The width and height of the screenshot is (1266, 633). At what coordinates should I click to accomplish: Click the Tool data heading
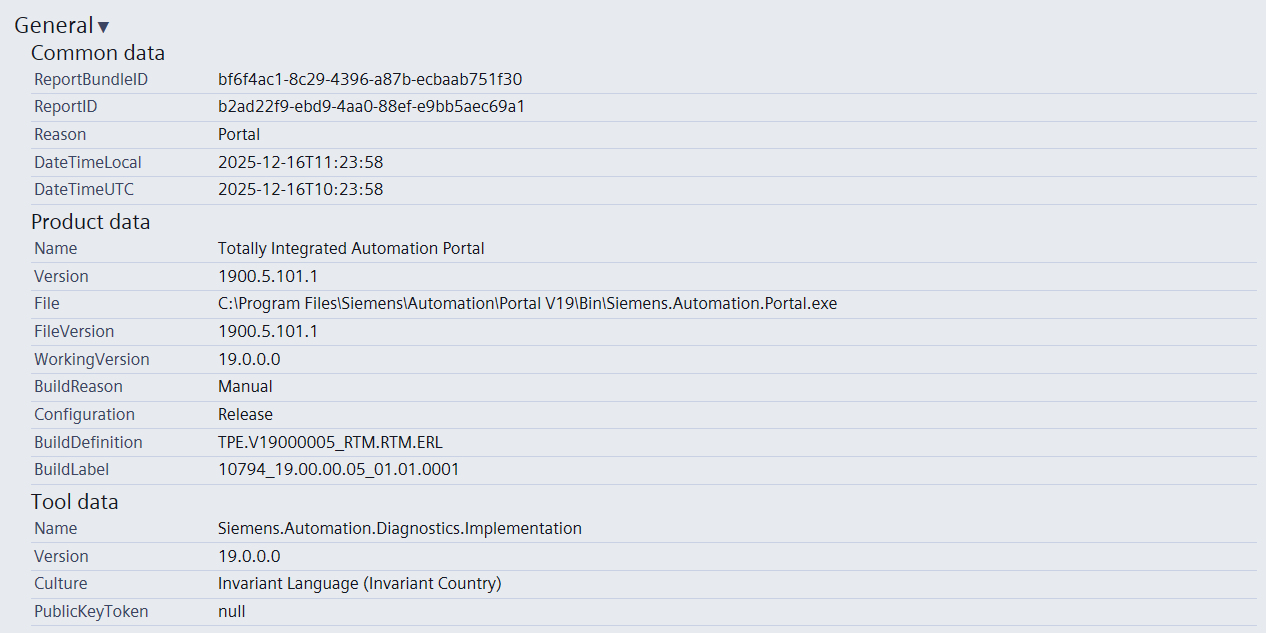click(x=74, y=502)
